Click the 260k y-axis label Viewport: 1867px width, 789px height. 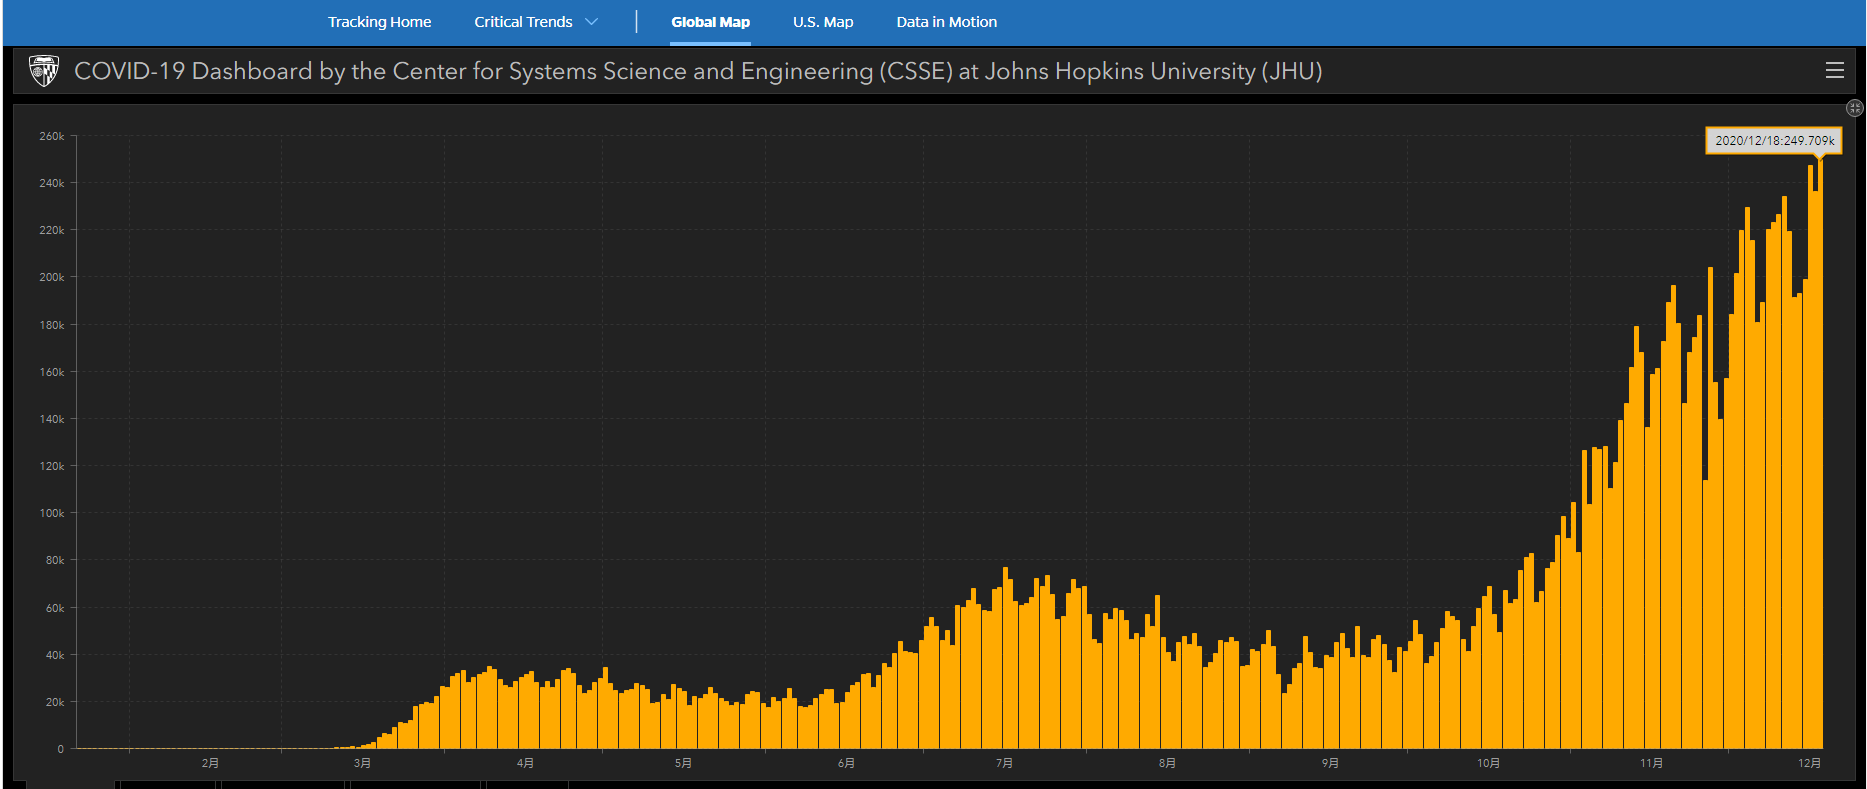pyautogui.click(x=52, y=136)
